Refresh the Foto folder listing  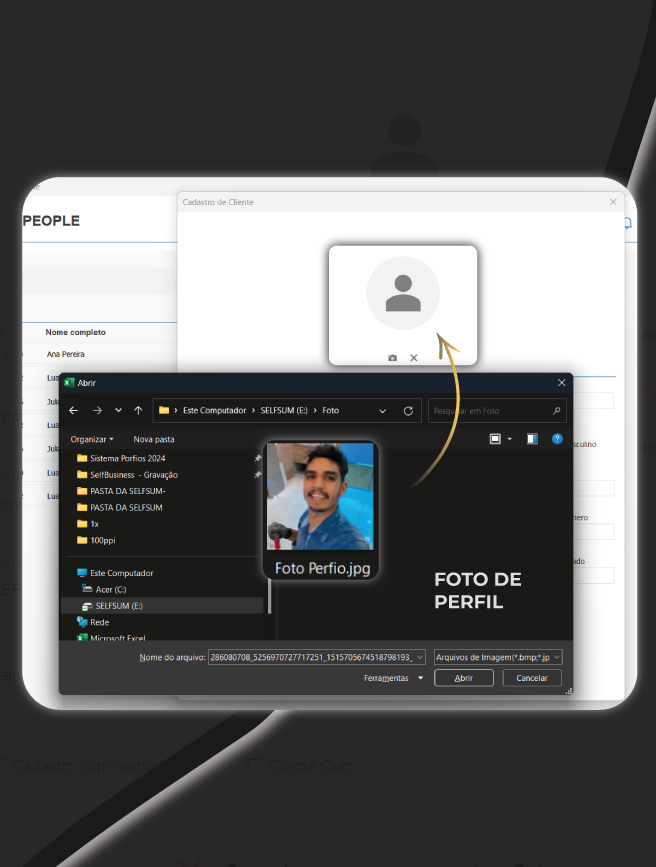(x=408, y=411)
